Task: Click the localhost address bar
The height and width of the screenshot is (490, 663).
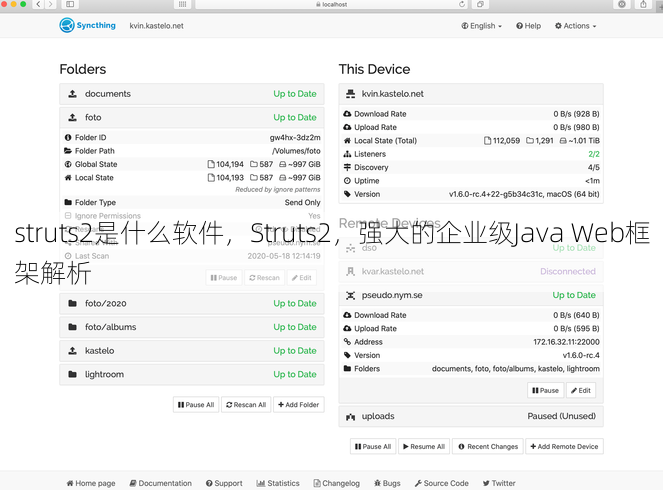Action: 332,4
